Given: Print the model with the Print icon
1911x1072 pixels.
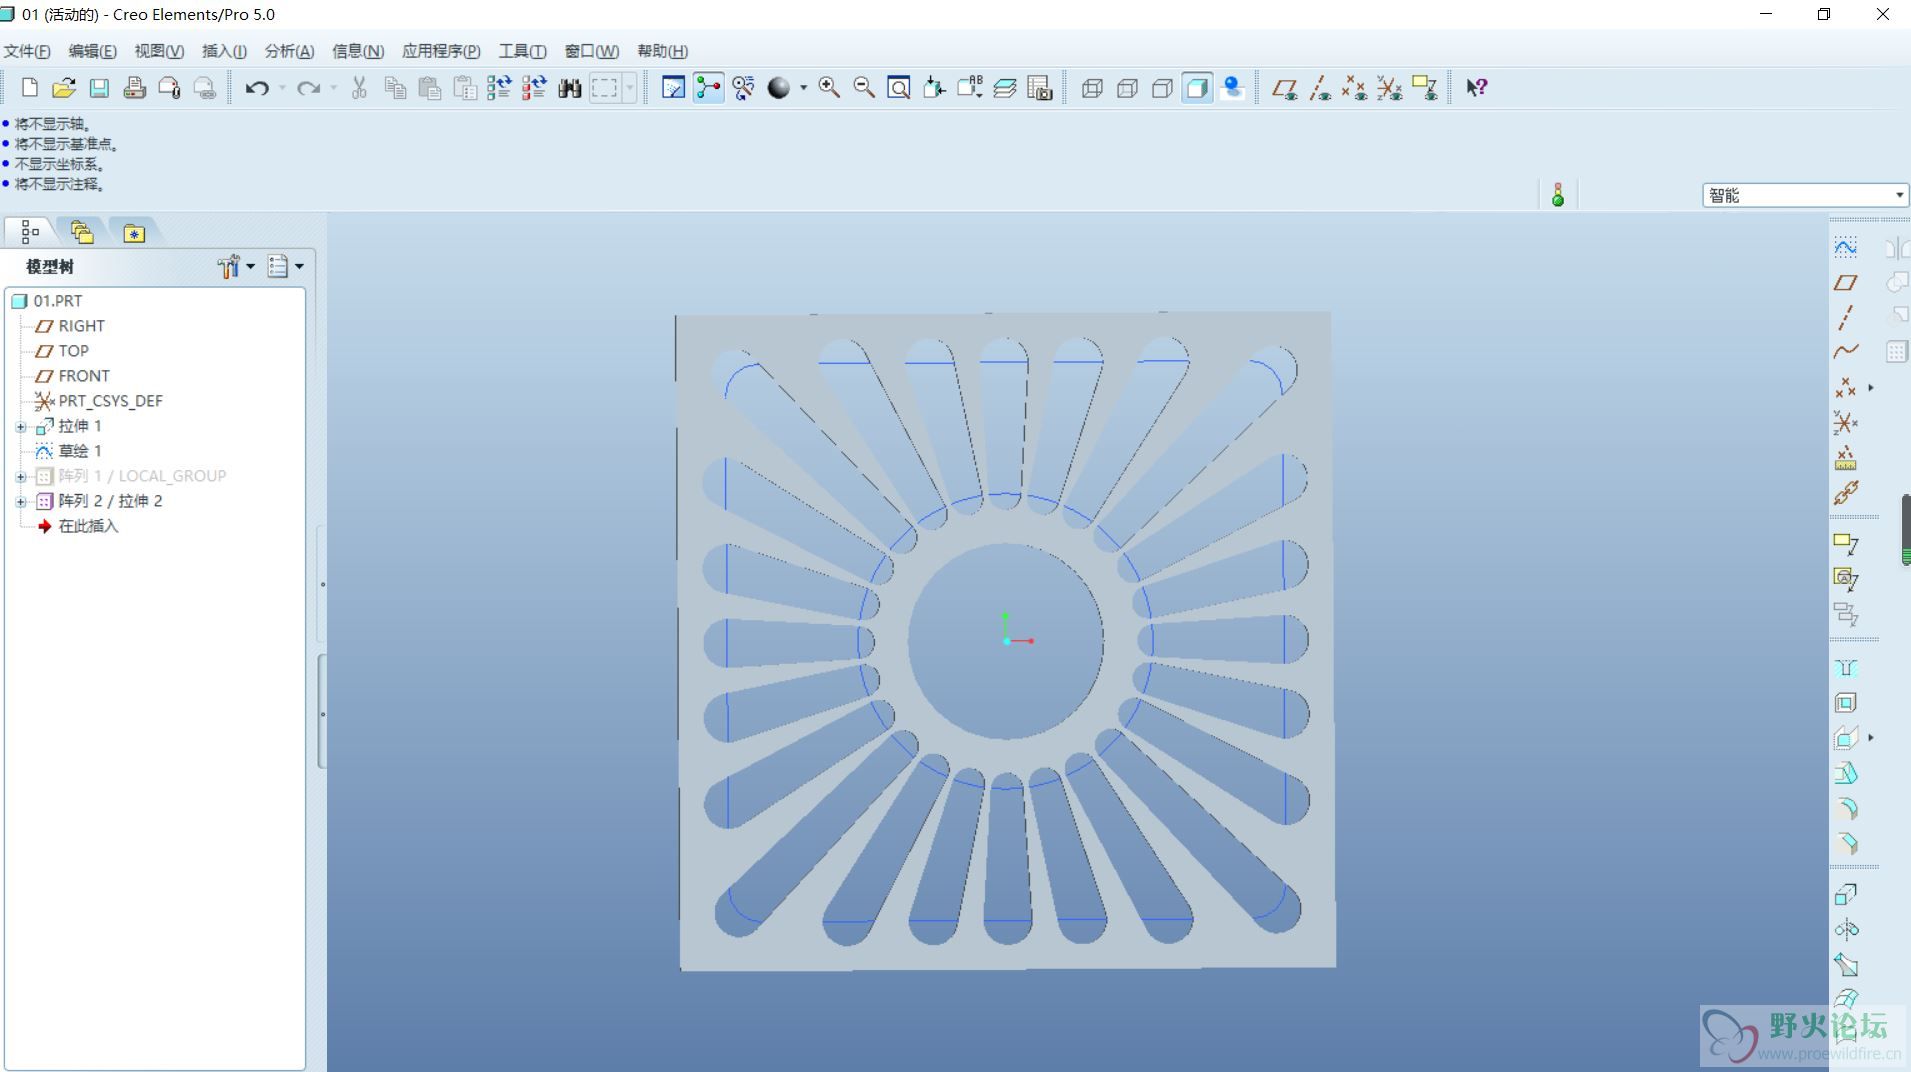Looking at the screenshot, I should (134, 88).
